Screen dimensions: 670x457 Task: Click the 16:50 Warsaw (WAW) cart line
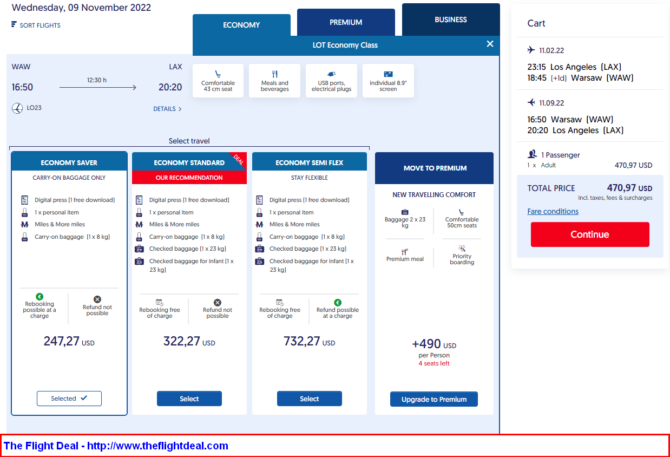point(570,120)
